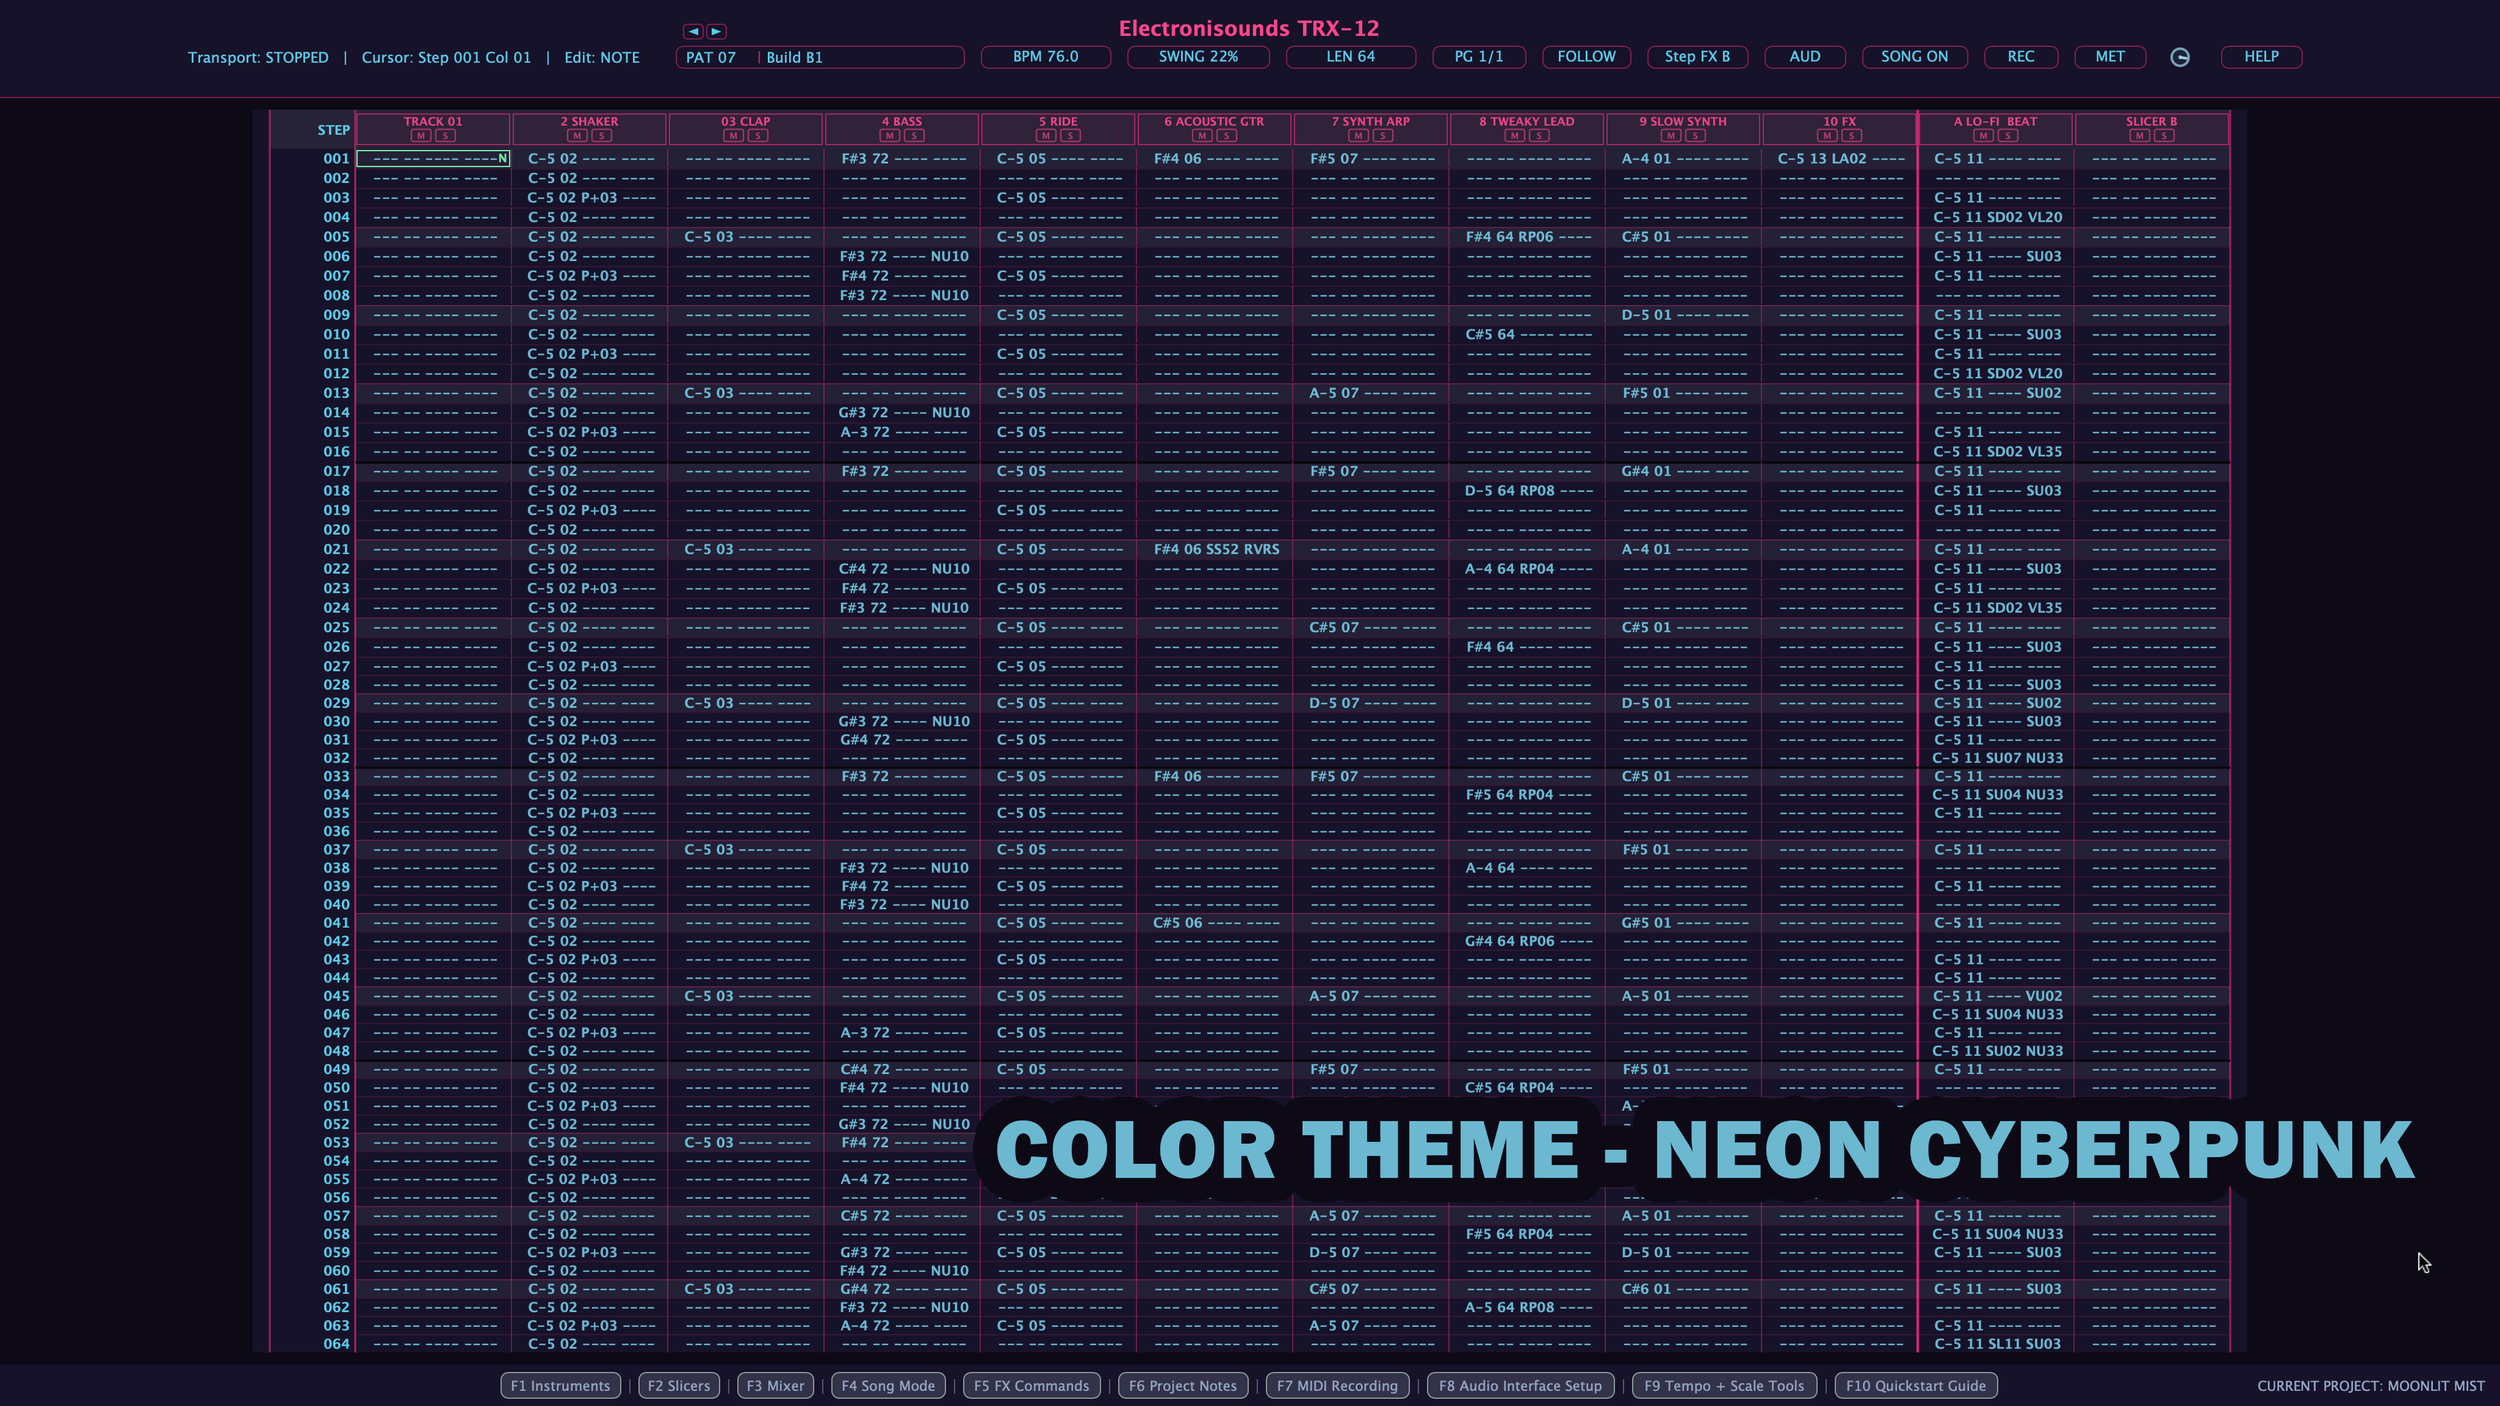This screenshot has width=2500, height=1406.
Task: Click 'C-5 13 LA02' in 10 FX step 001
Action: (1821, 158)
